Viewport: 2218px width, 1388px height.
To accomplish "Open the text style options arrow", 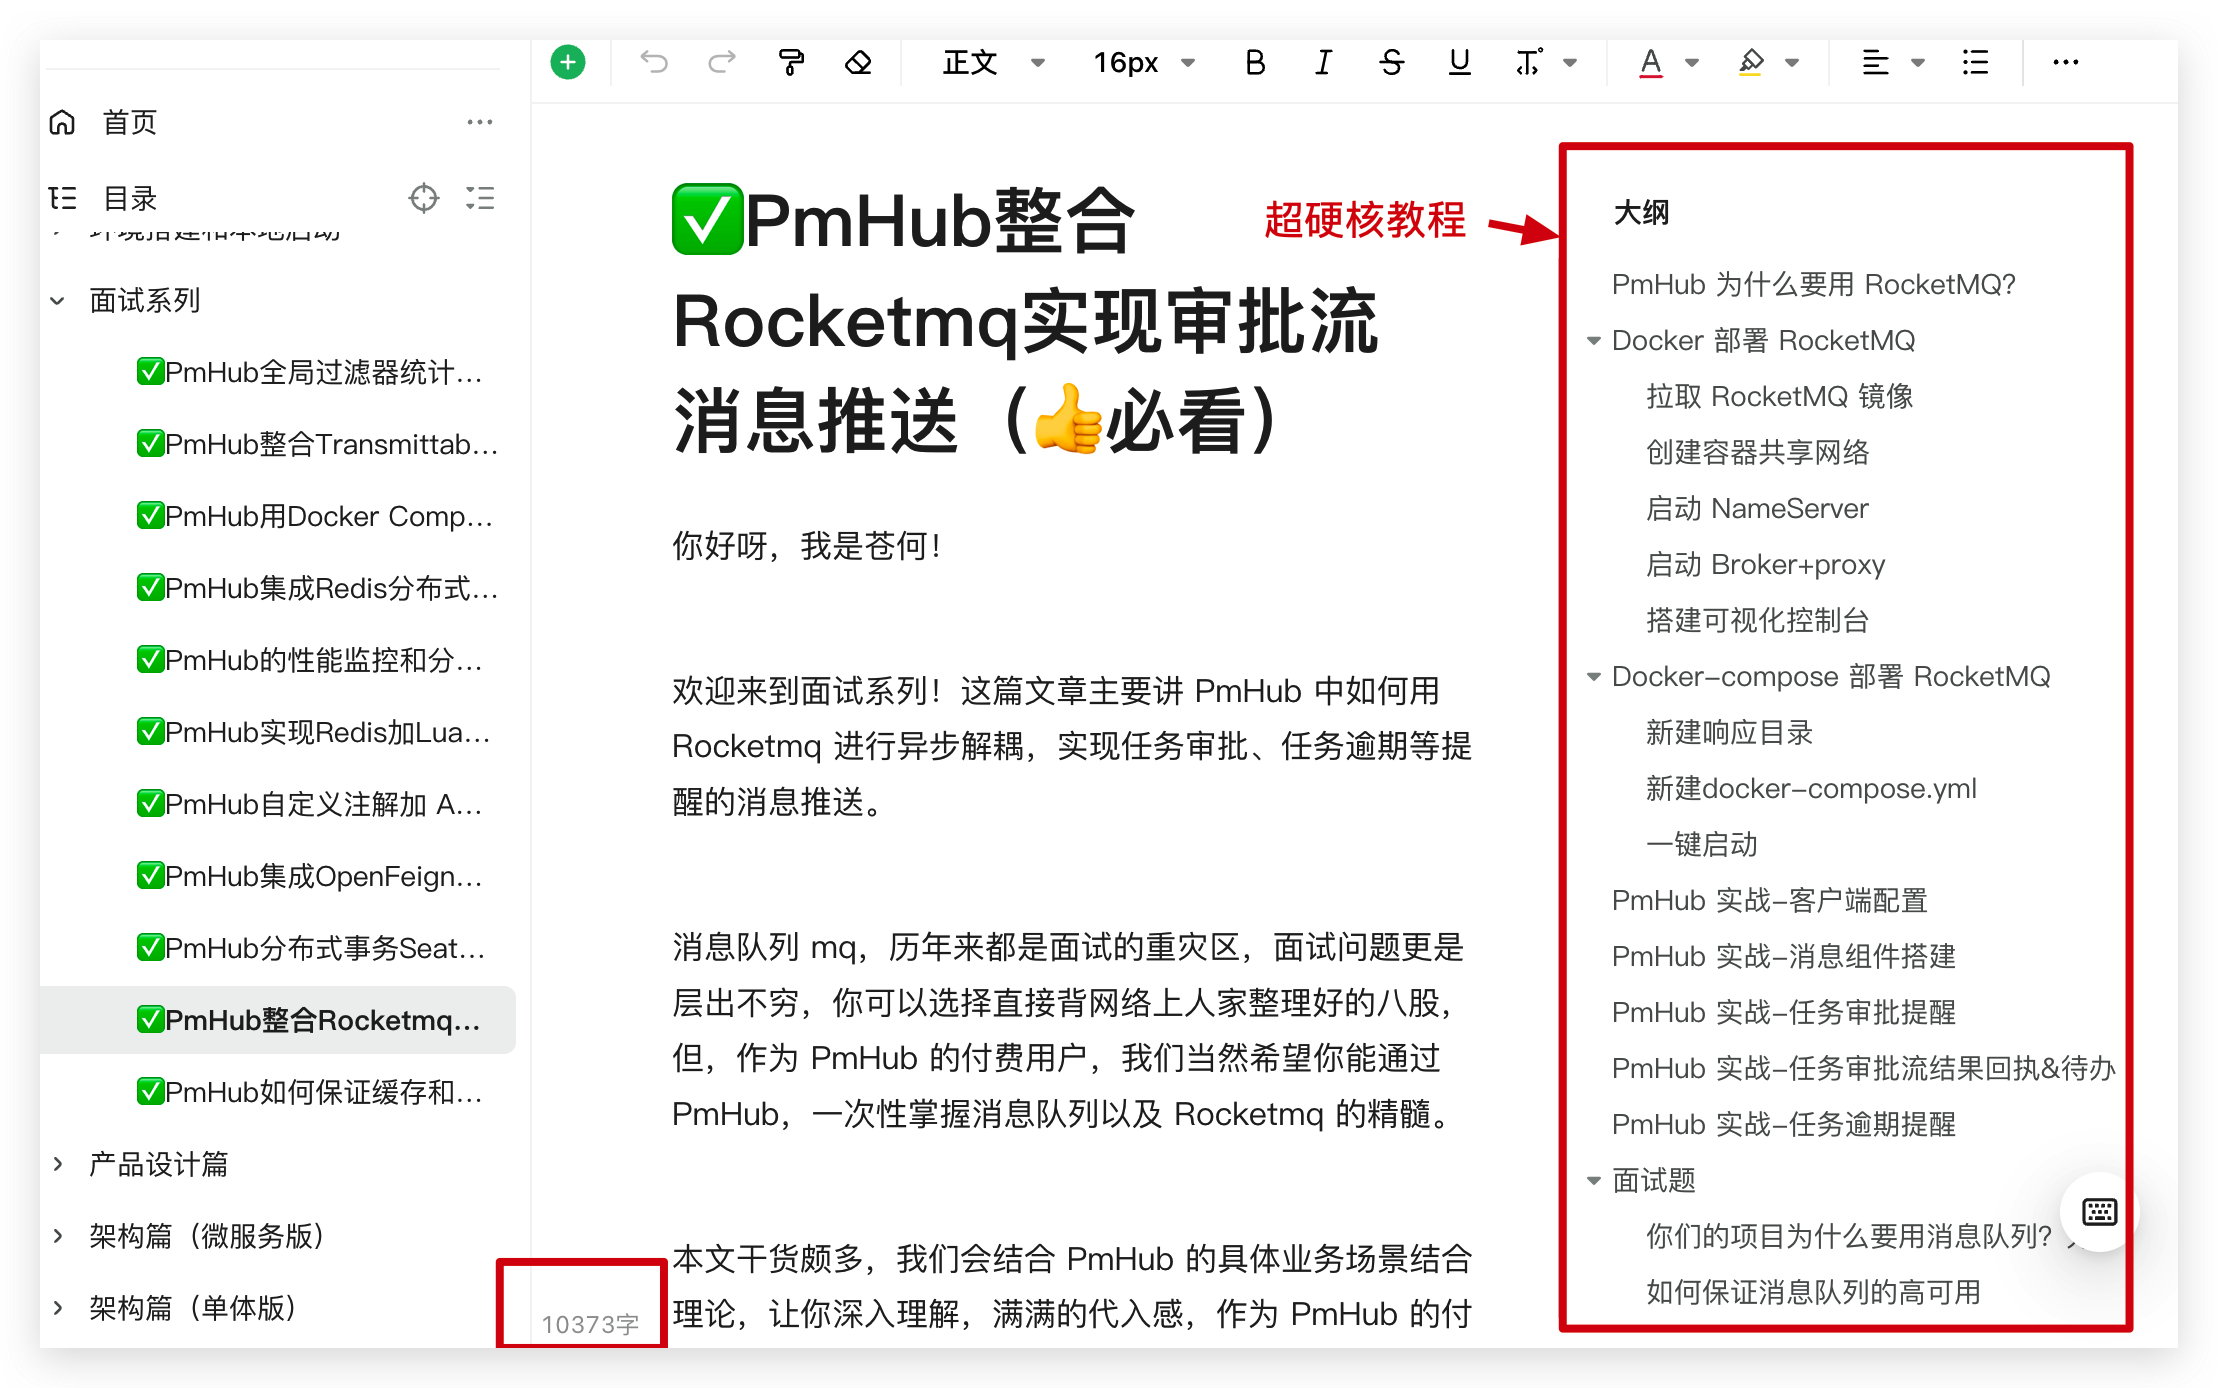I will pyautogui.click(x=1571, y=62).
